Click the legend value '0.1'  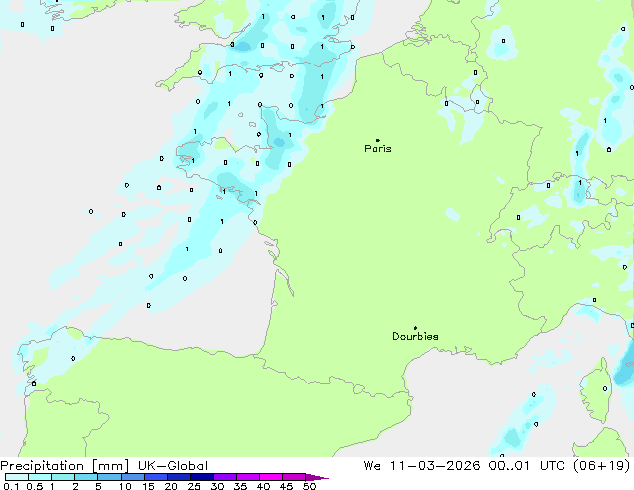(11, 486)
